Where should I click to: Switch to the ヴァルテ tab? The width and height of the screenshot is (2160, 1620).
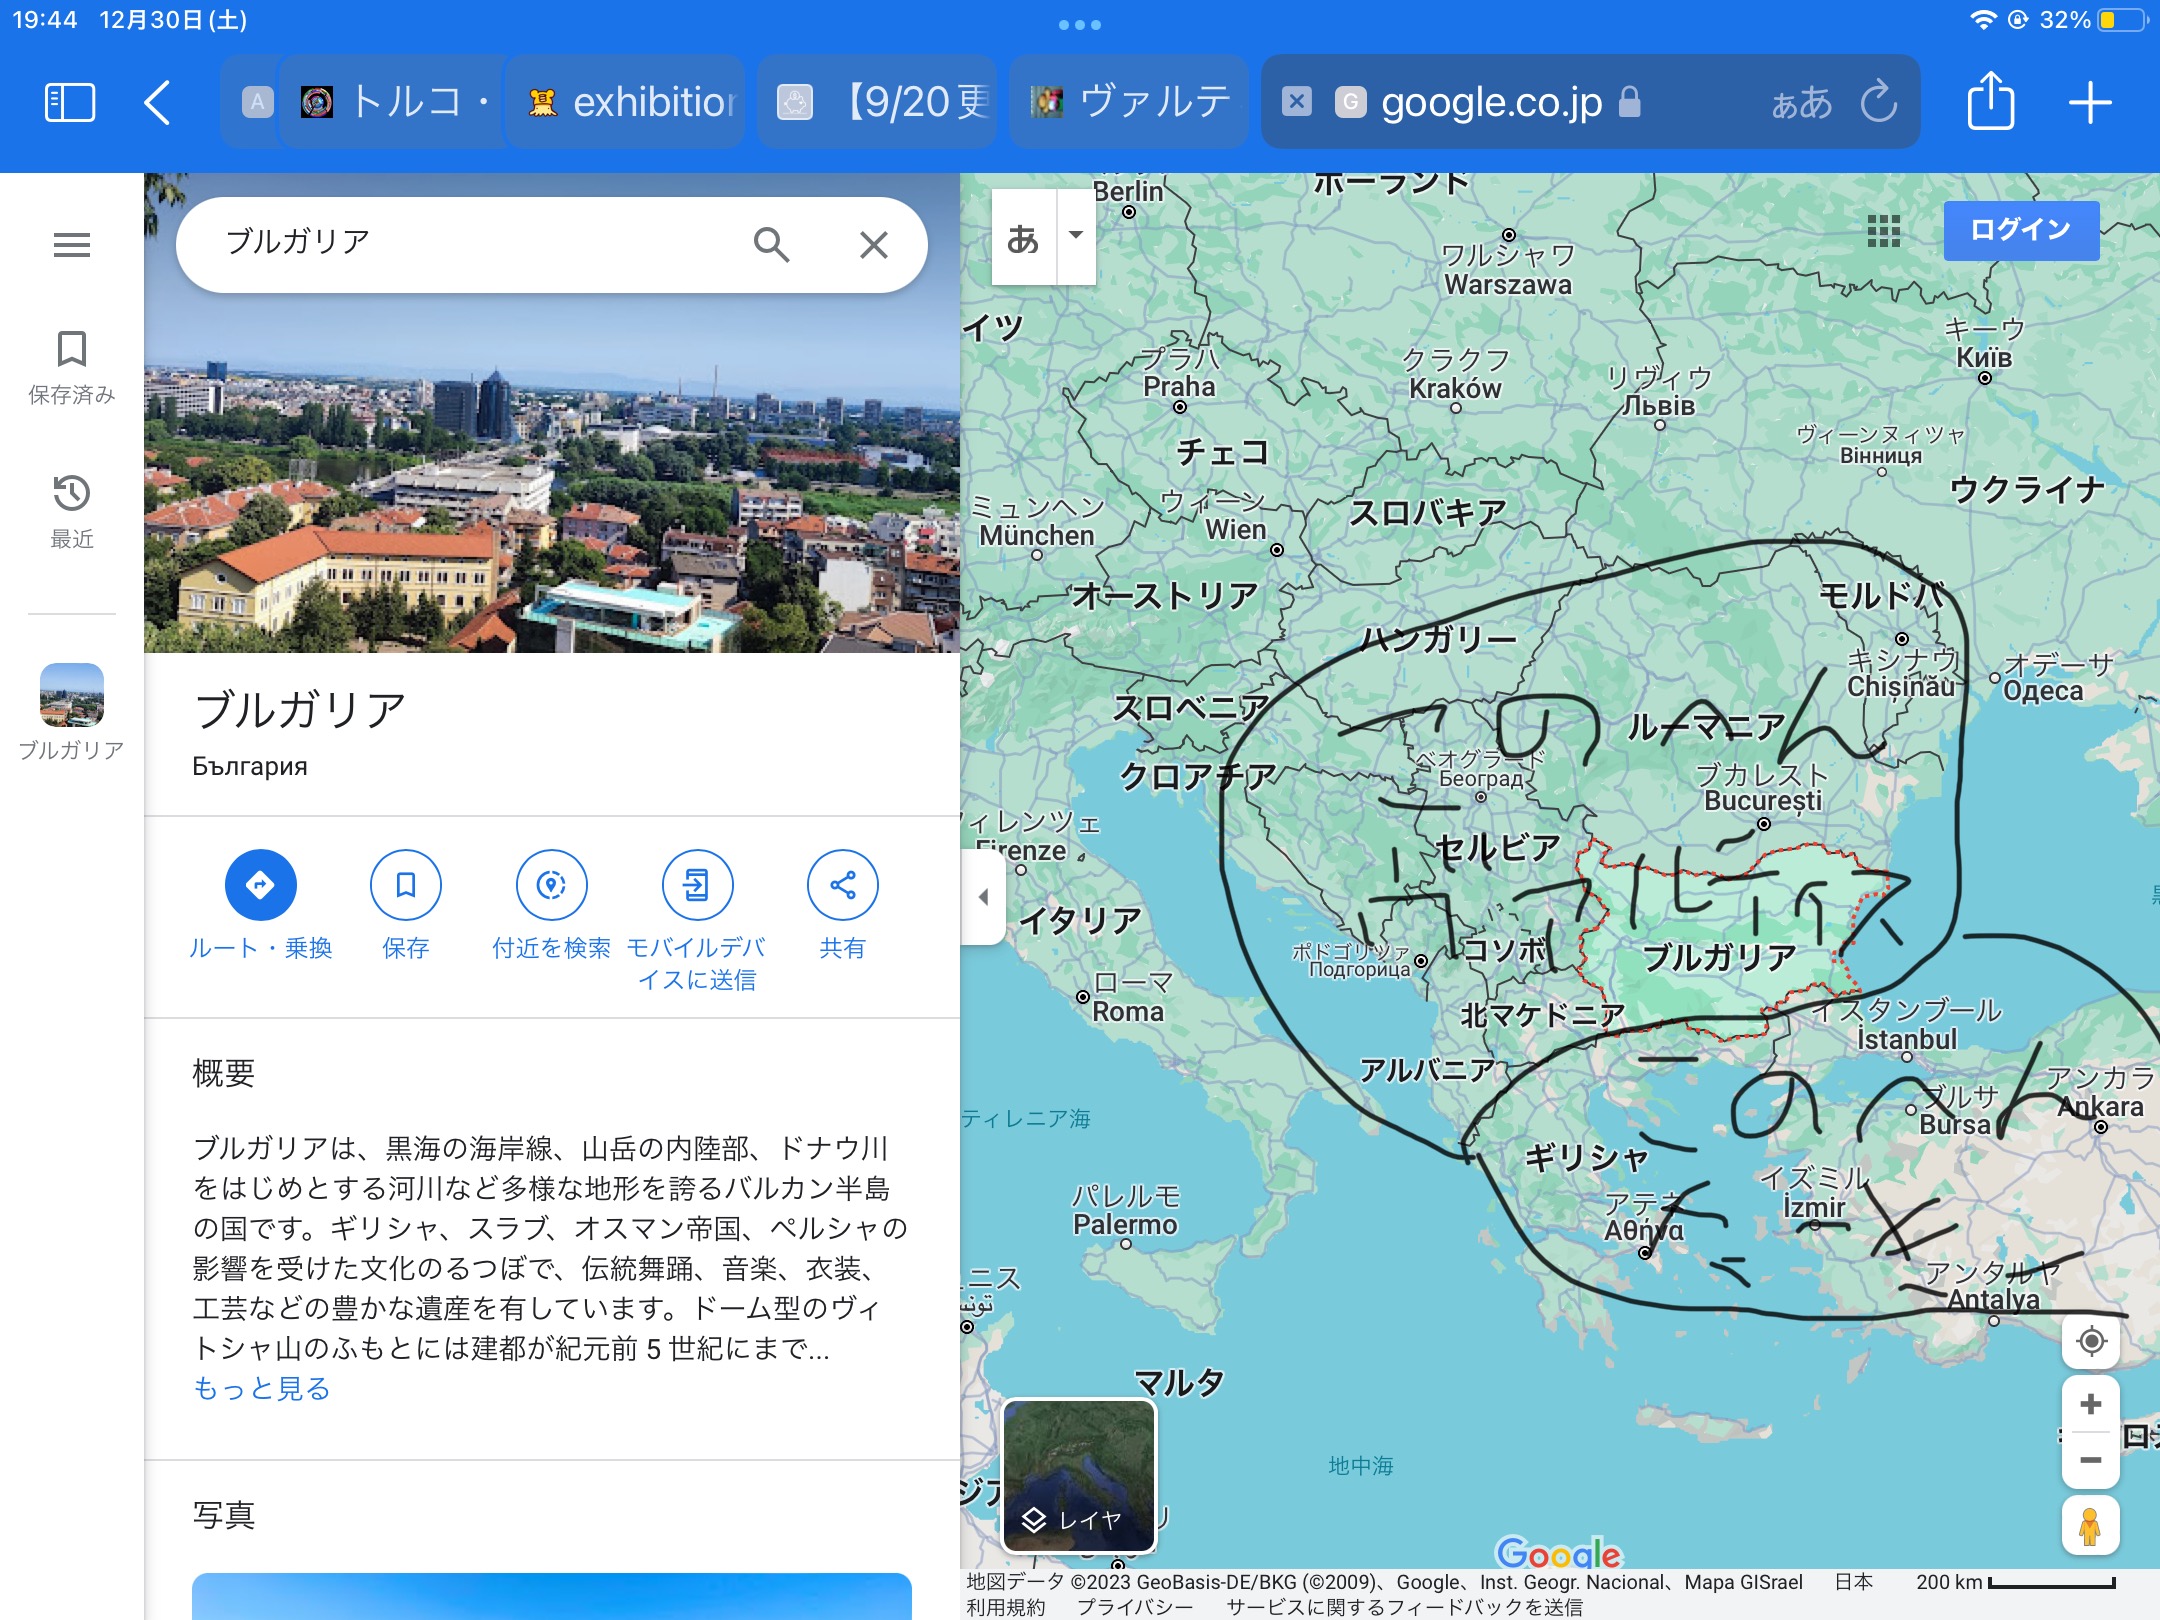[x=1130, y=102]
